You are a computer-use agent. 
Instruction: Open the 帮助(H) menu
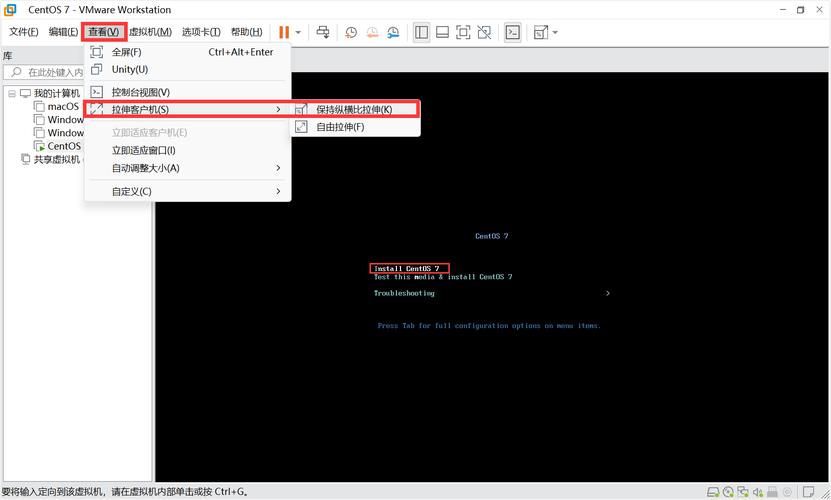(x=246, y=32)
